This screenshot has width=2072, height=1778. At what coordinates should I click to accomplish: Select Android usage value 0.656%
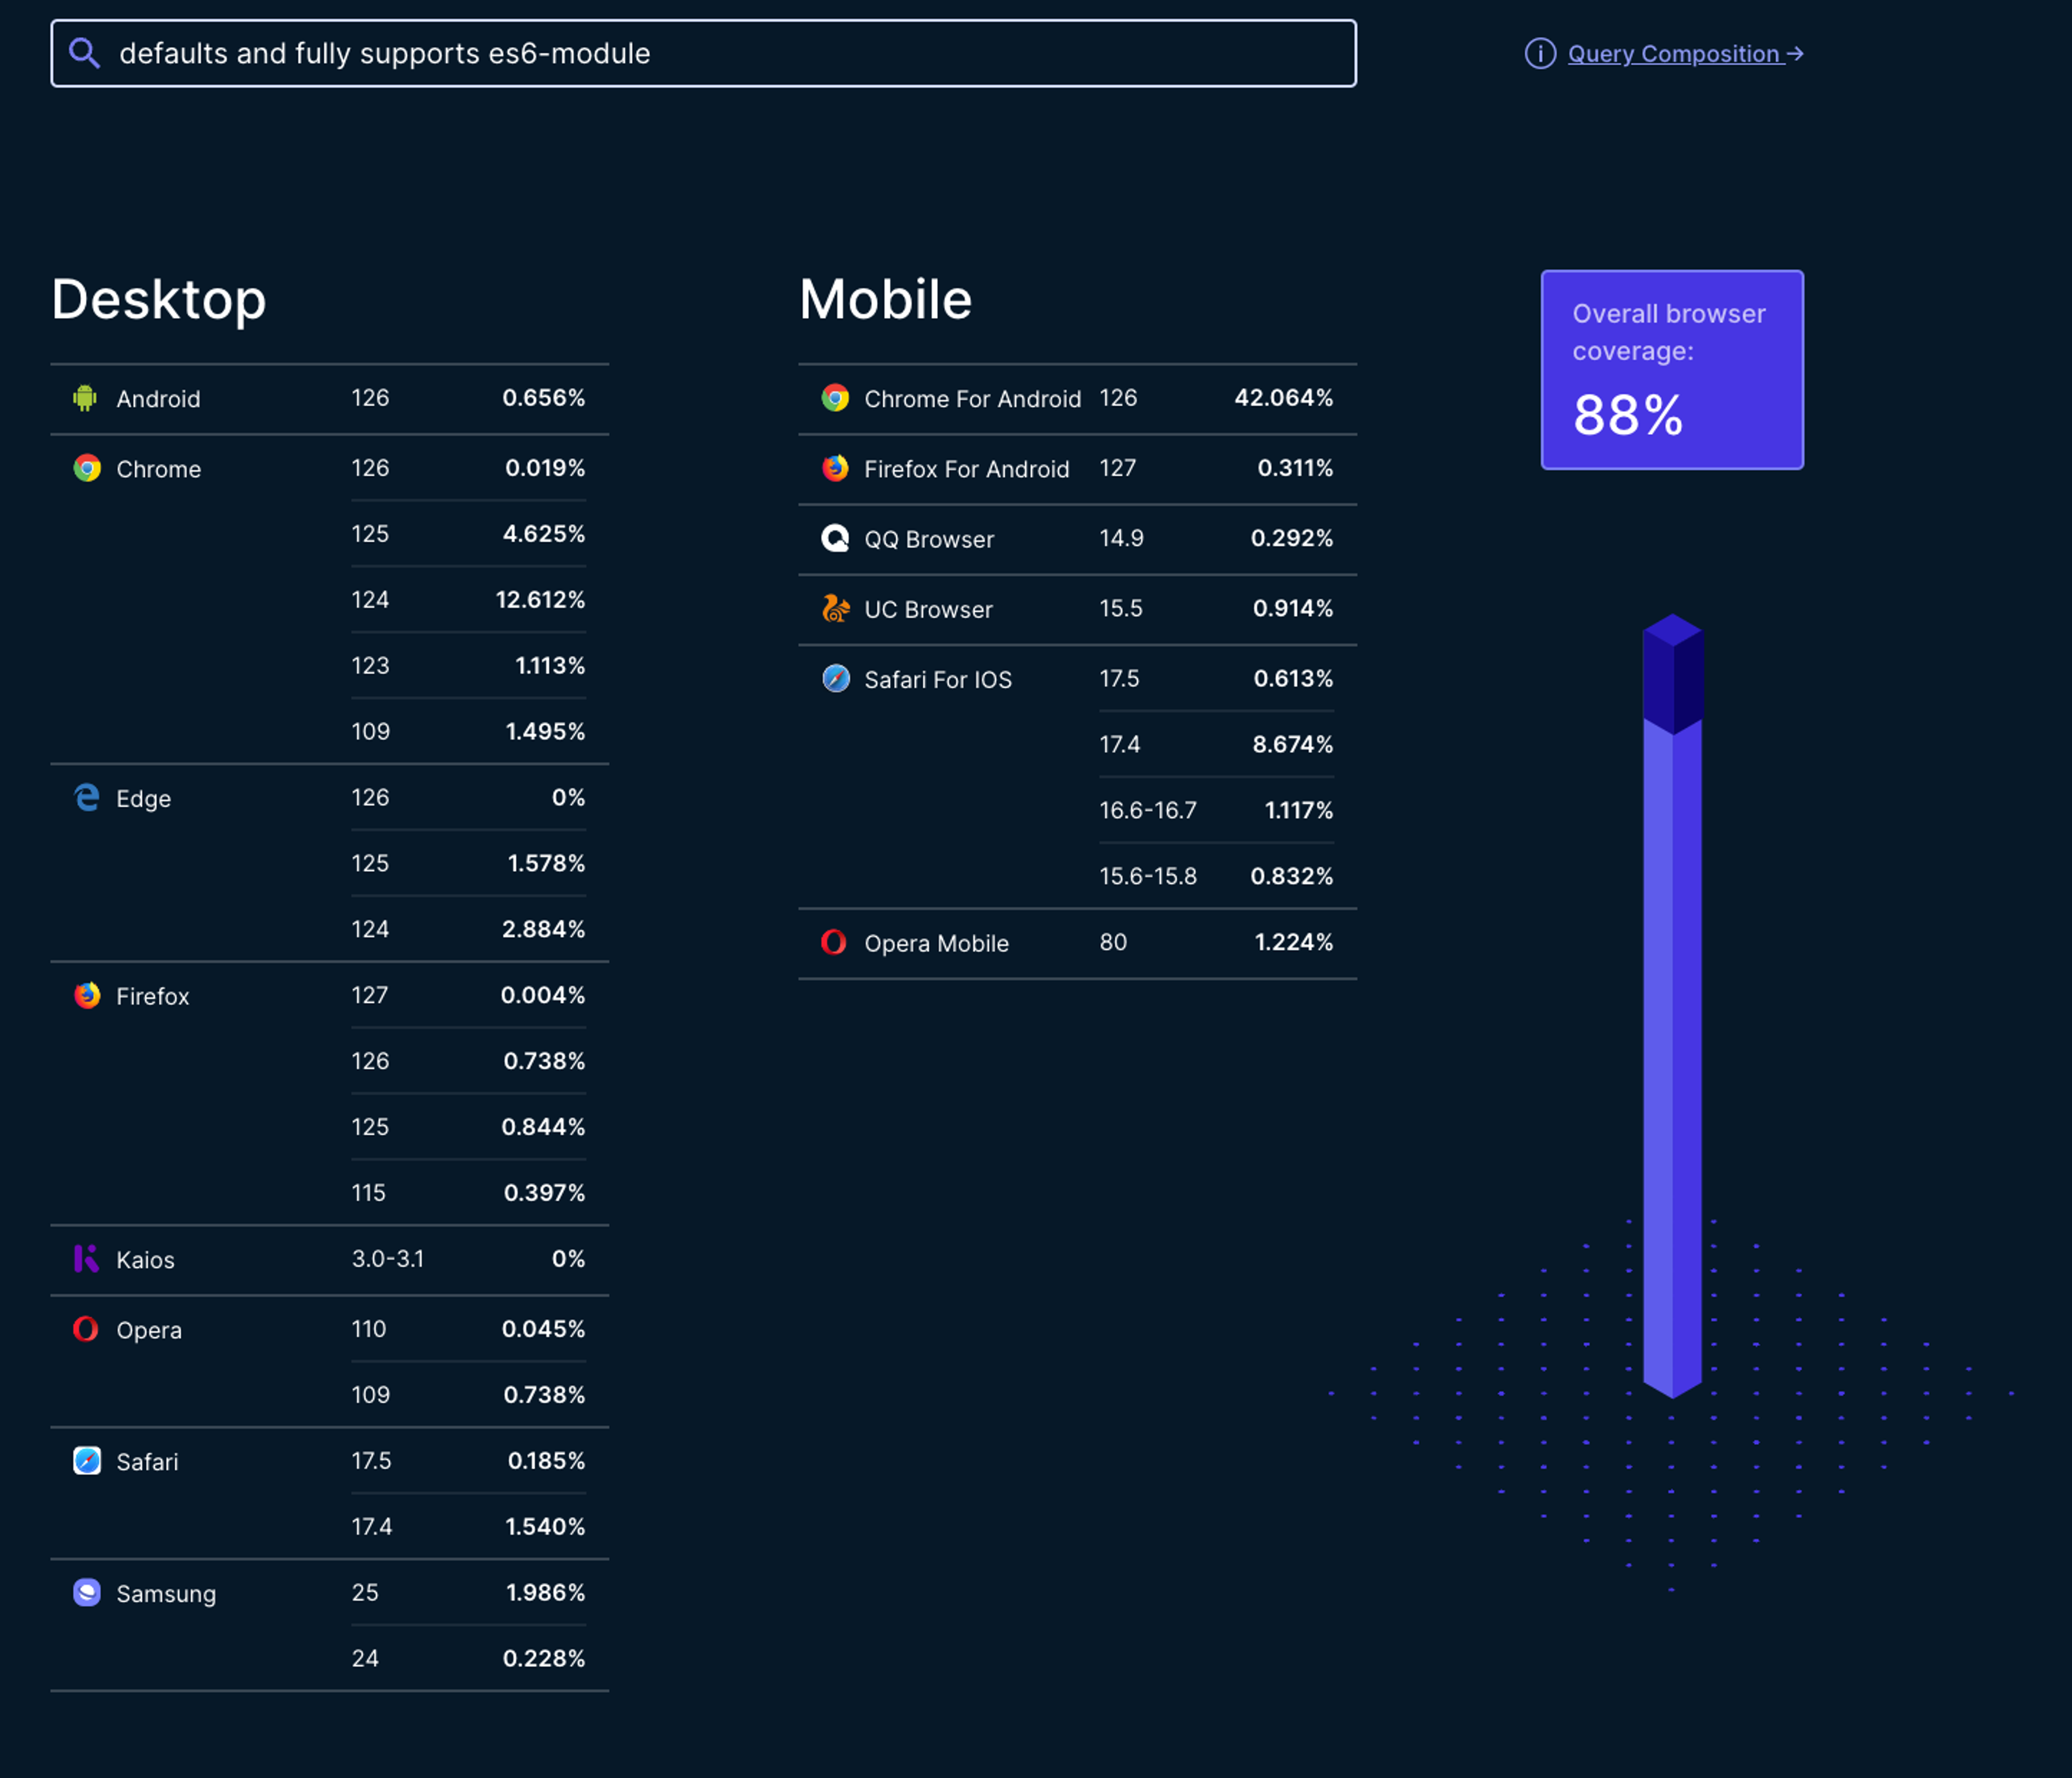[x=543, y=397]
